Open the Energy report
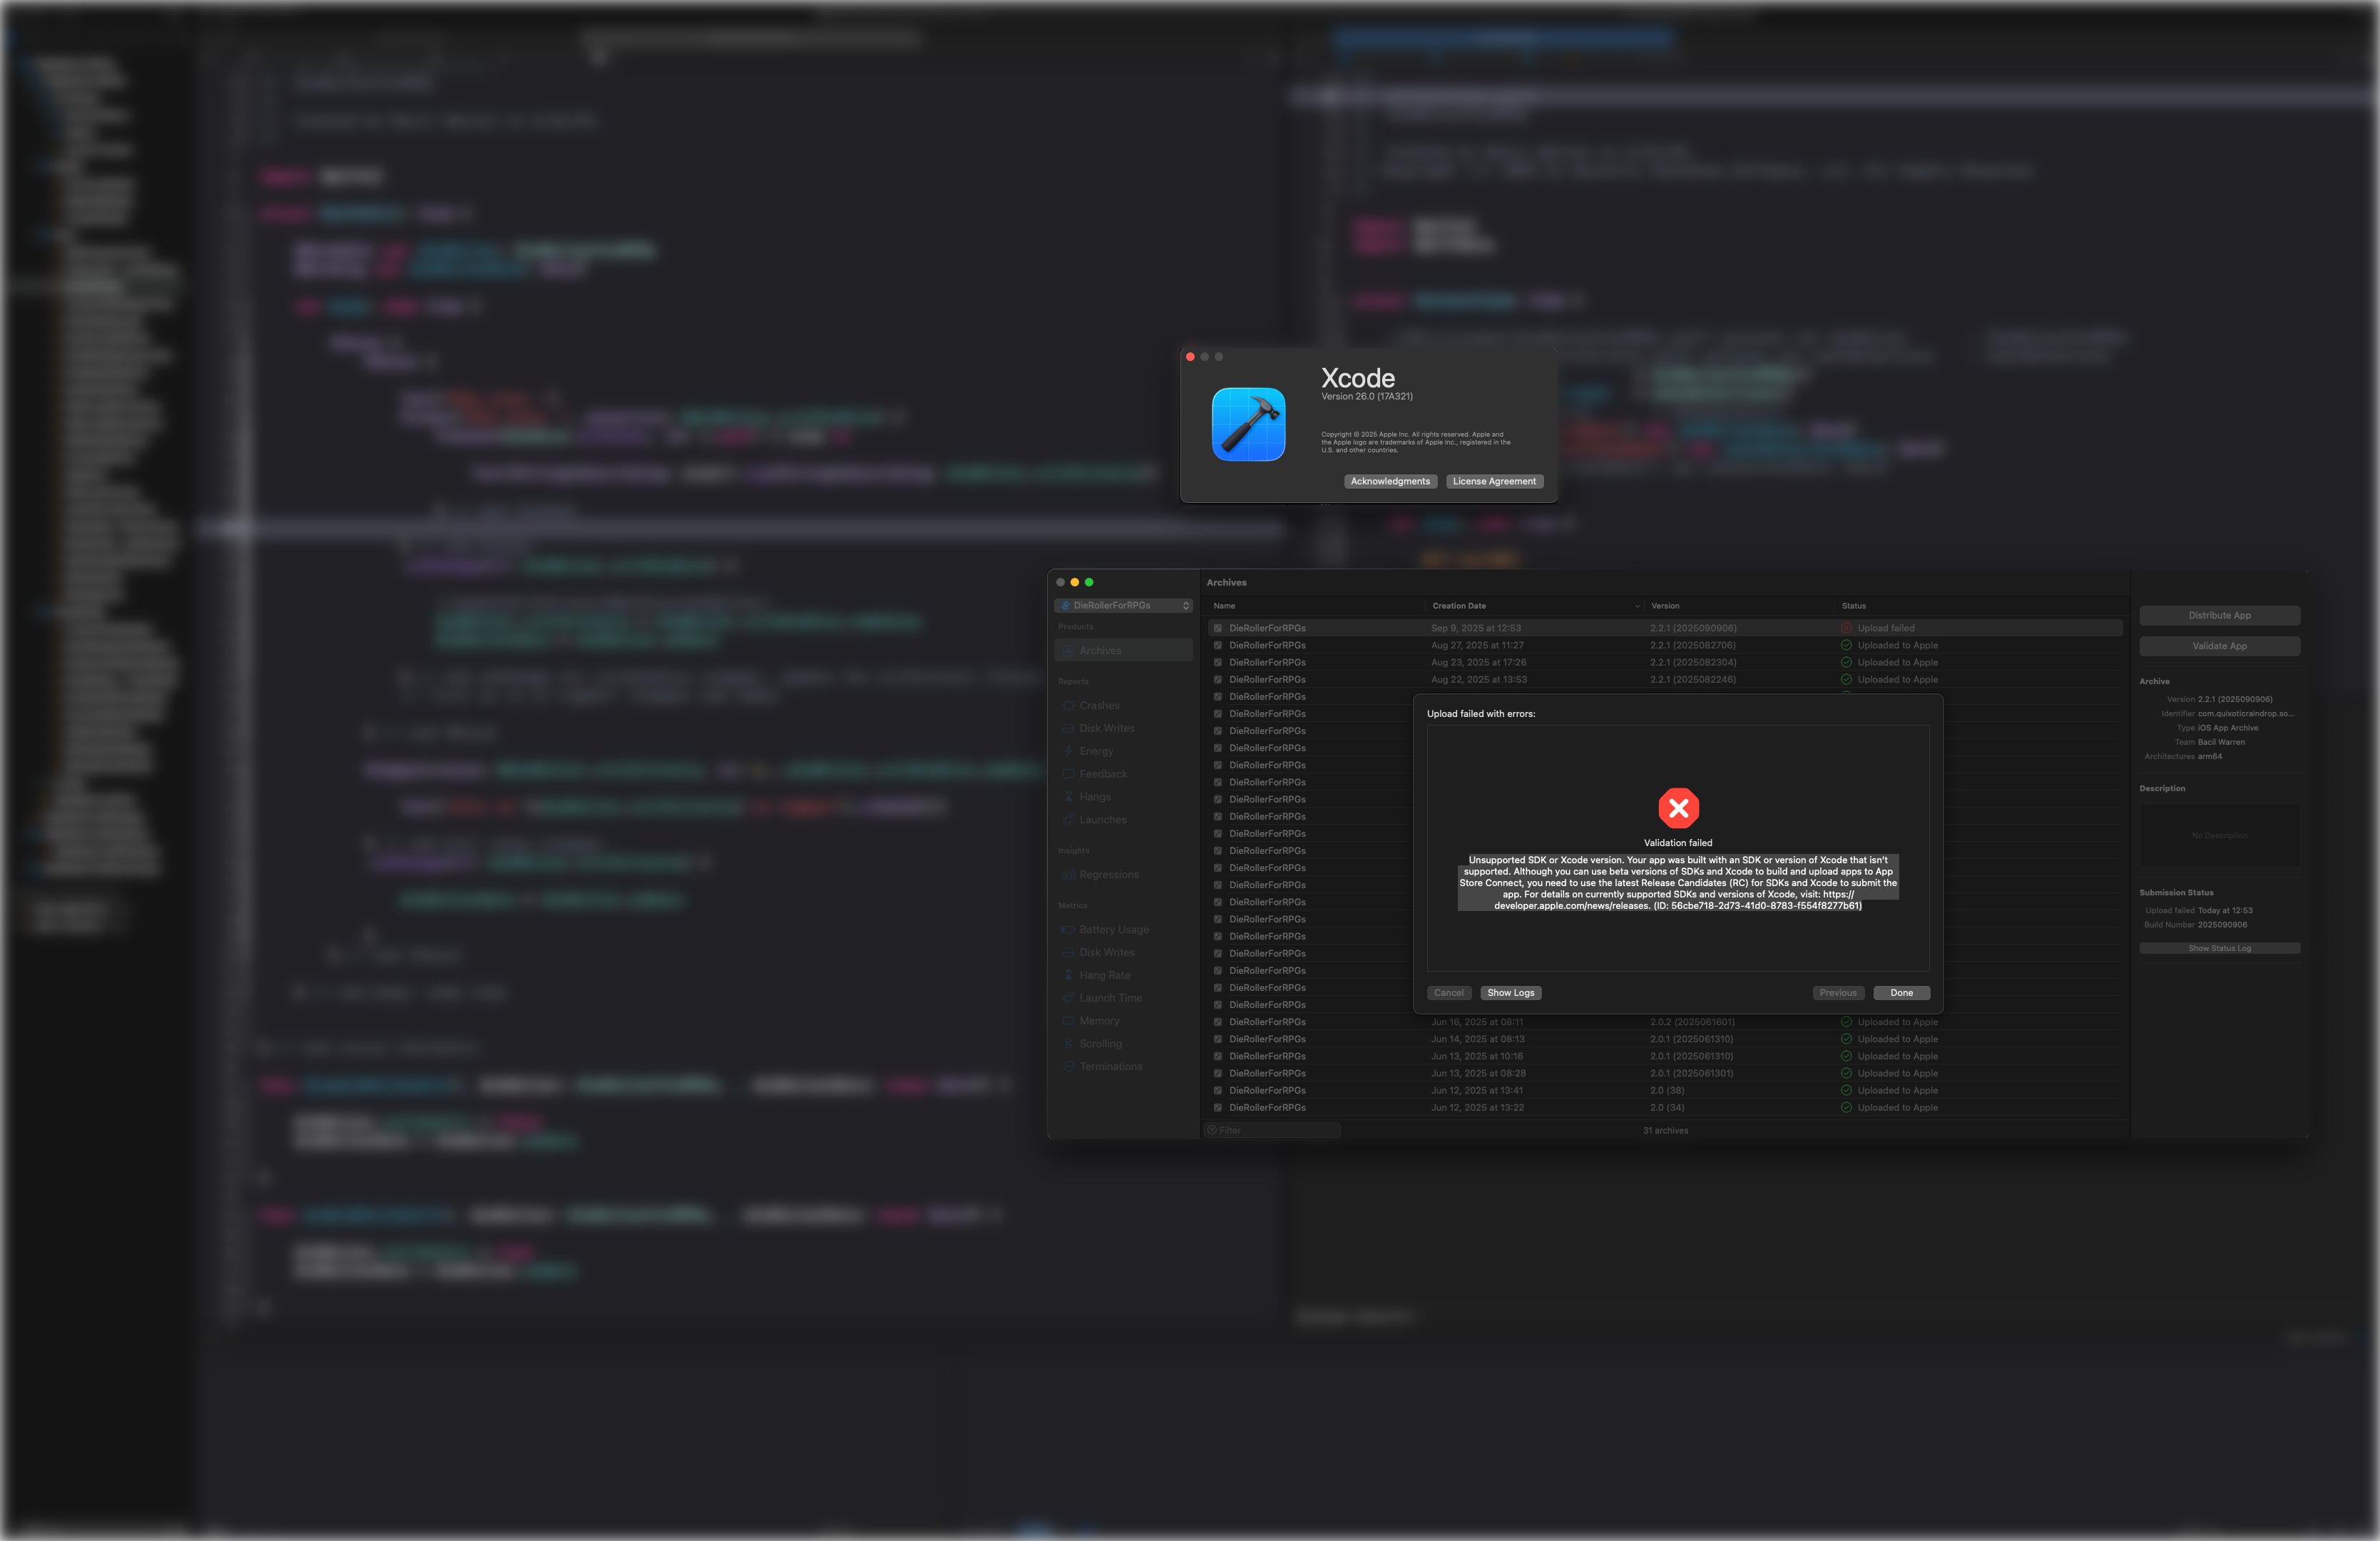This screenshot has width=2380, height=1541. (x=1096, y=751)
